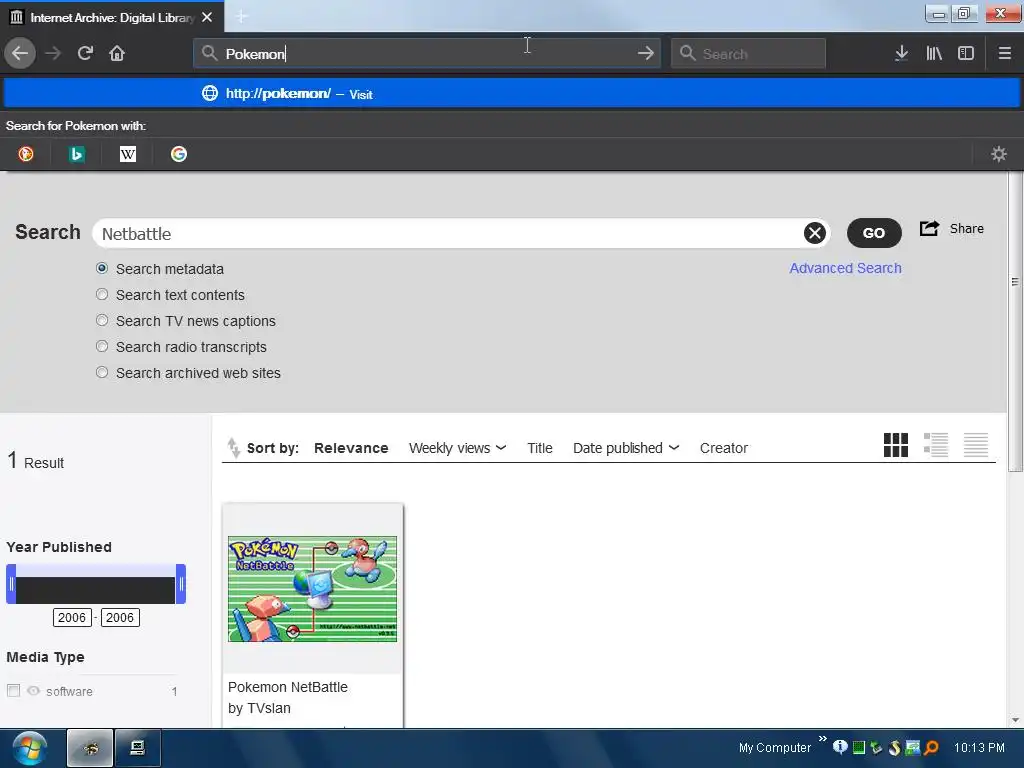Open search settings gear icon
The height and width of the screenshot is (768, 1024).
point(999,154)
